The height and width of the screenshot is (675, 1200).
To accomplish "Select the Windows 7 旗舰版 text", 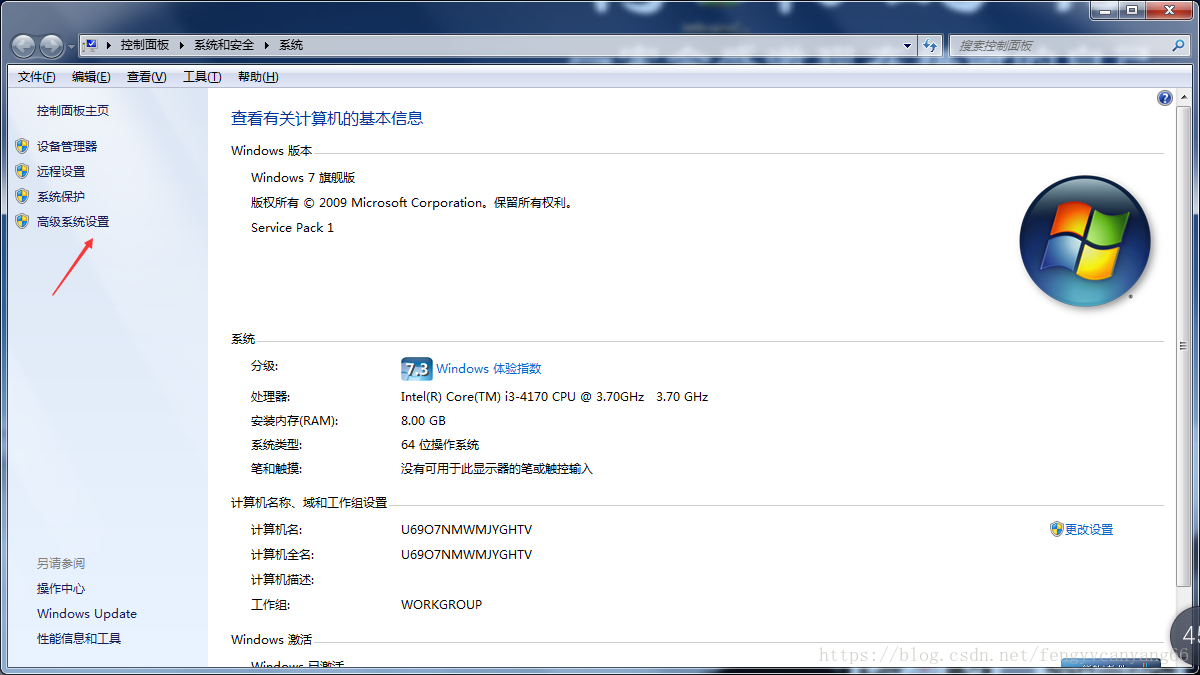I will pos(303,177).
